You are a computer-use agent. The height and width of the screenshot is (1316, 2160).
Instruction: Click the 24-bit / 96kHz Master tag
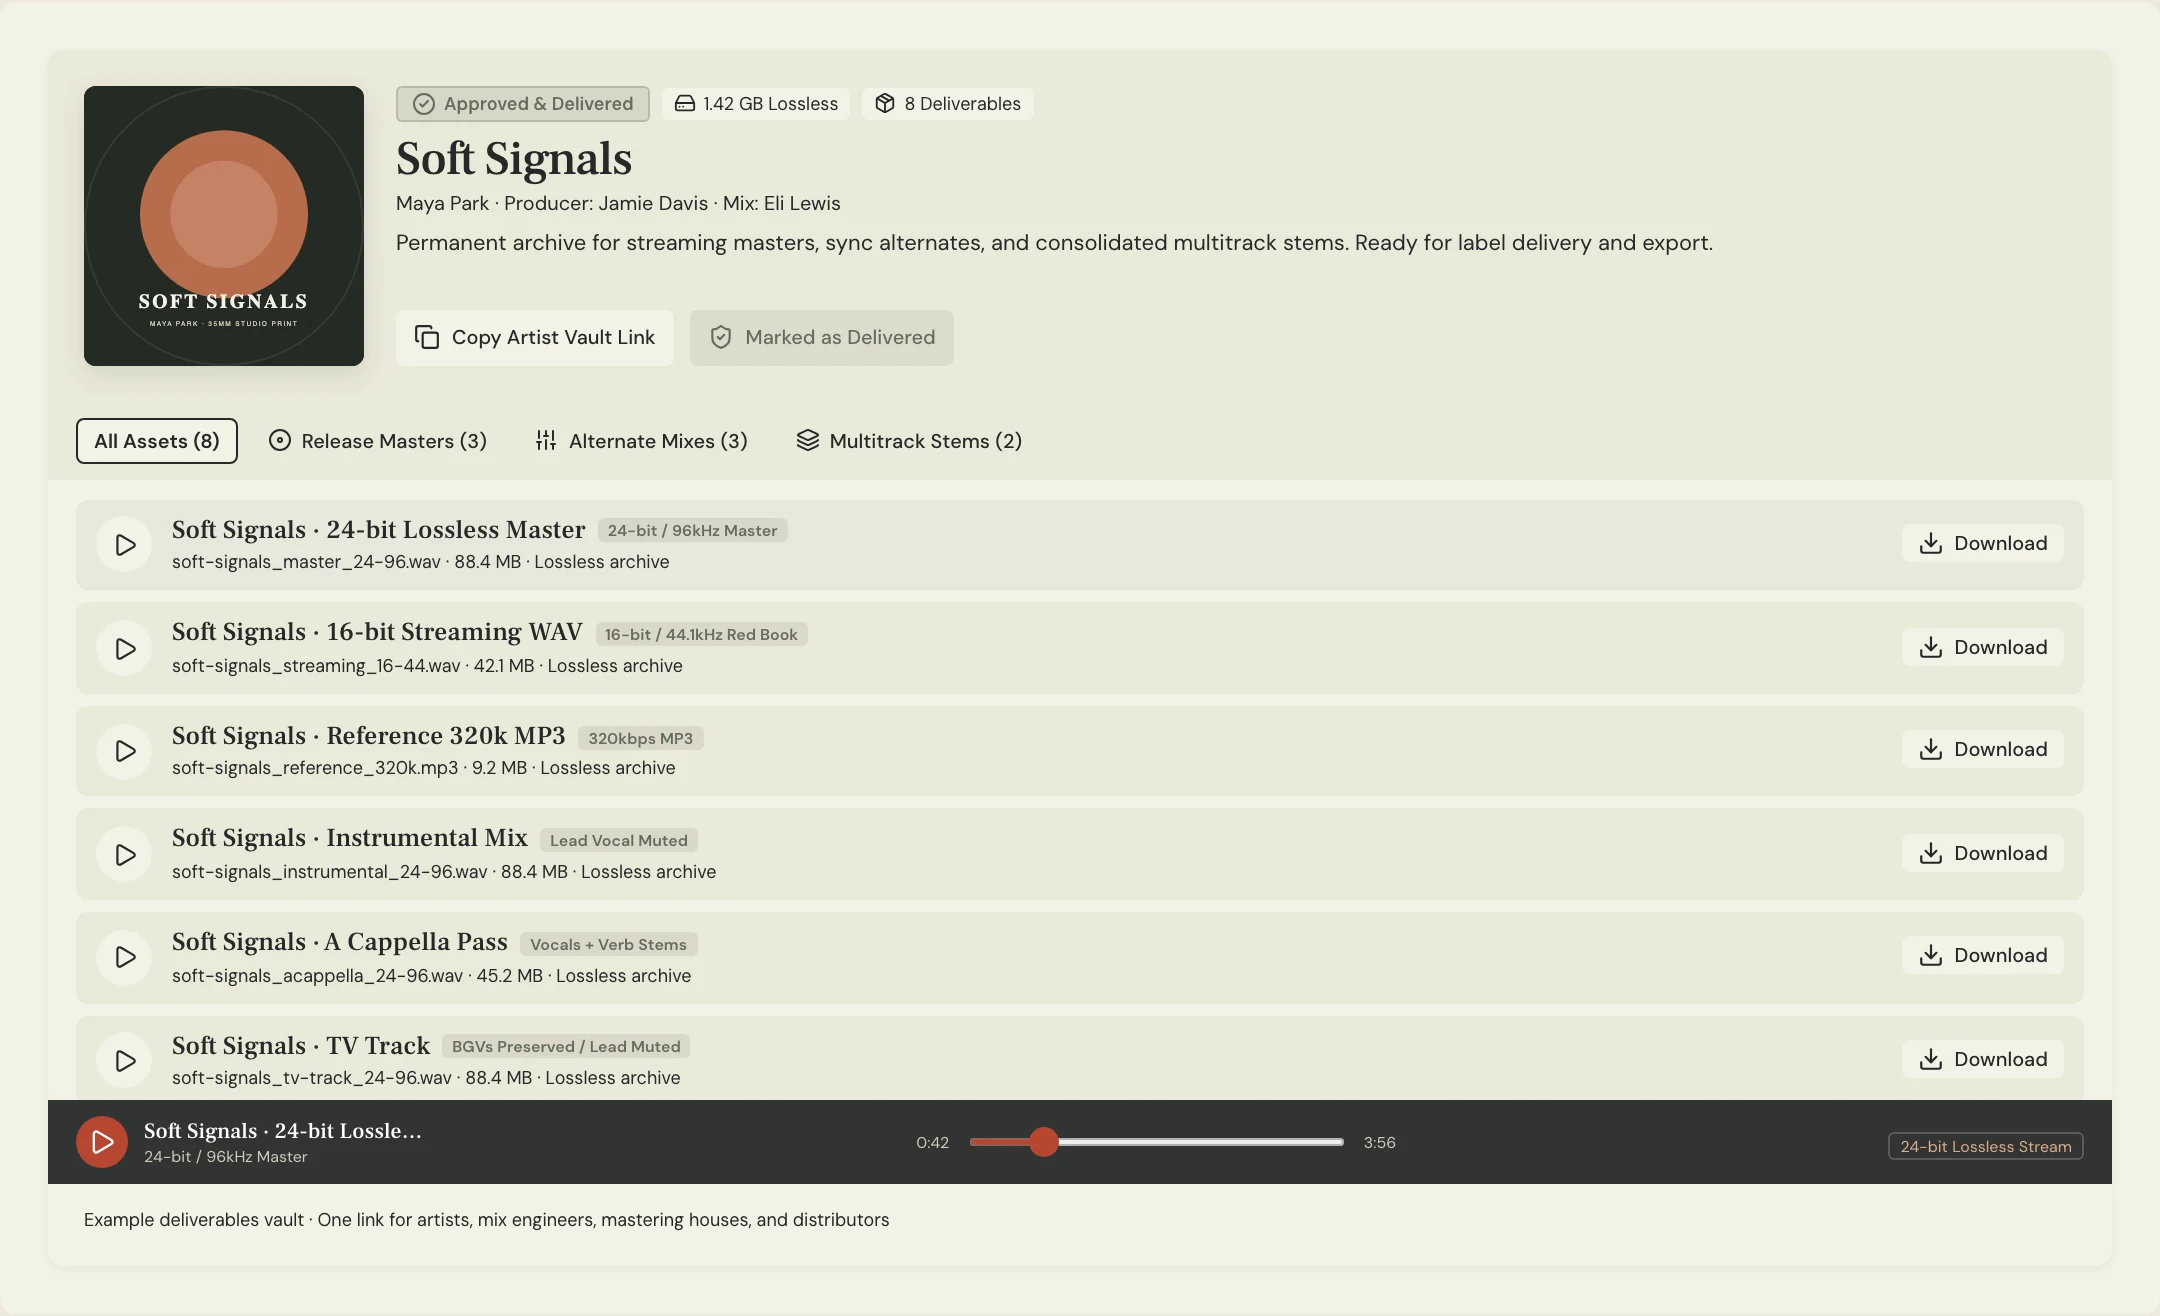pyautogui.click(x=693, y=530)
